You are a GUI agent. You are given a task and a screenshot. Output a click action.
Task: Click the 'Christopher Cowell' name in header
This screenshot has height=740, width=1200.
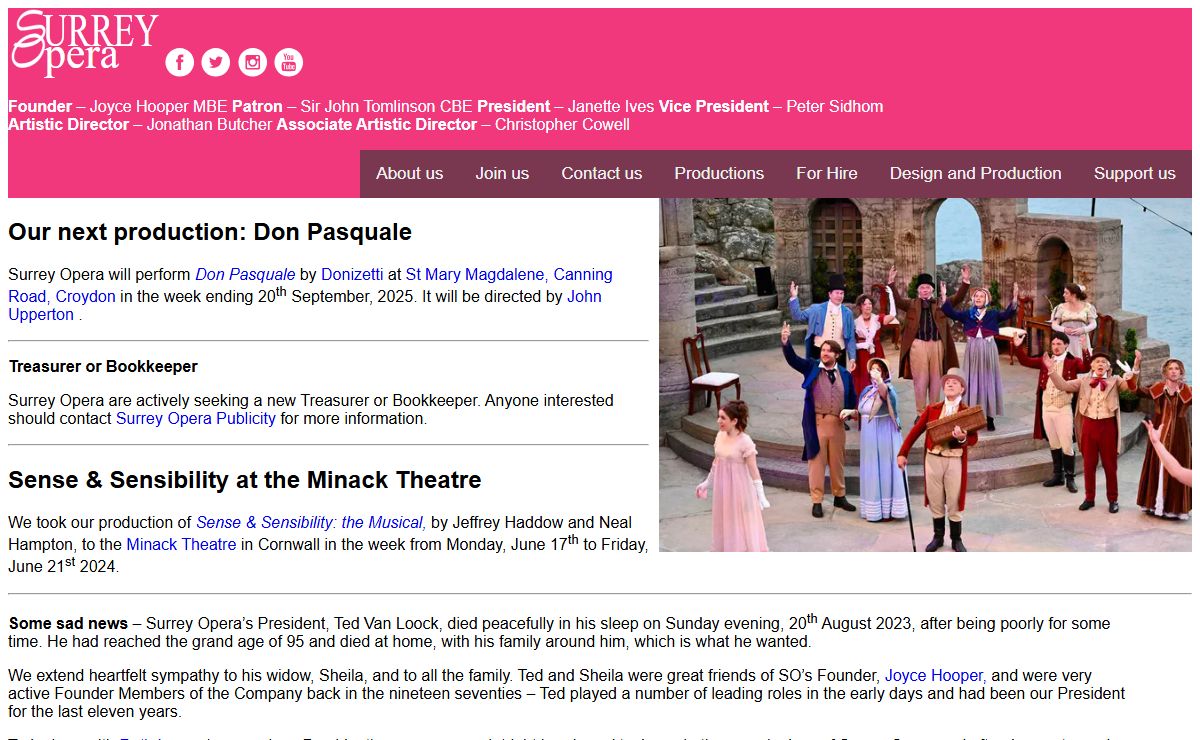pos(562,125)
